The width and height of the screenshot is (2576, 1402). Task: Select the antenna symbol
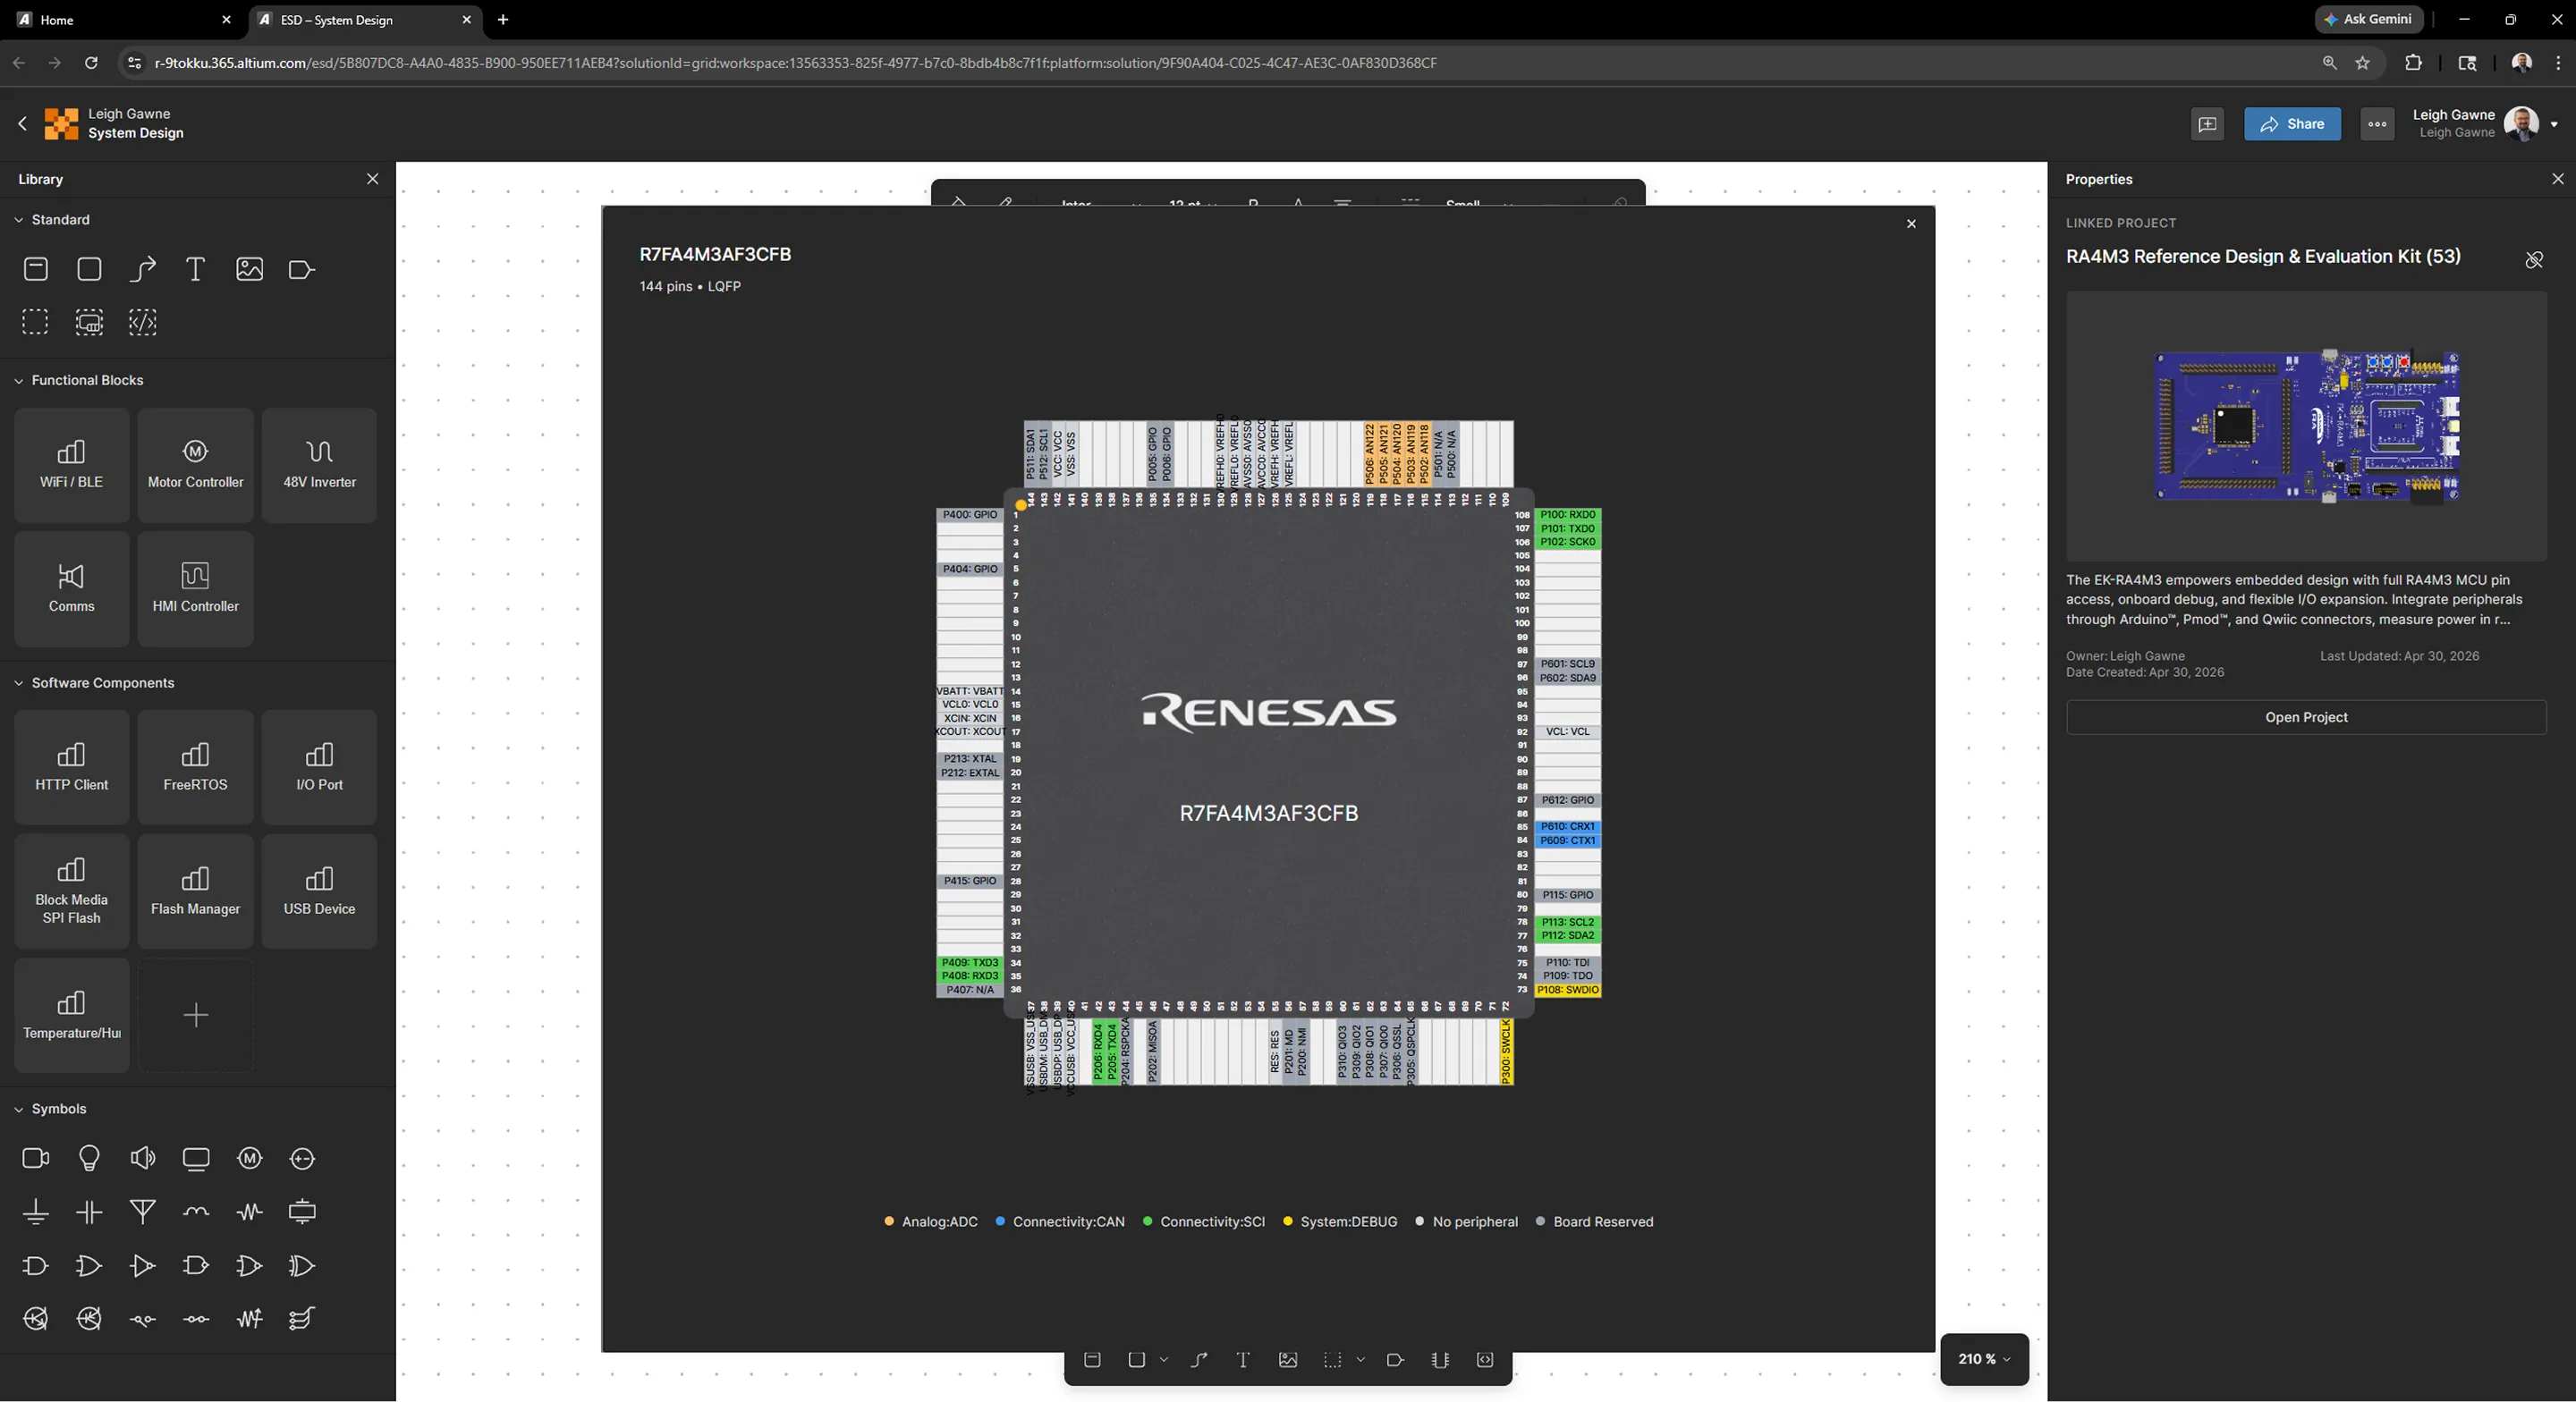tap(143, 1212)
